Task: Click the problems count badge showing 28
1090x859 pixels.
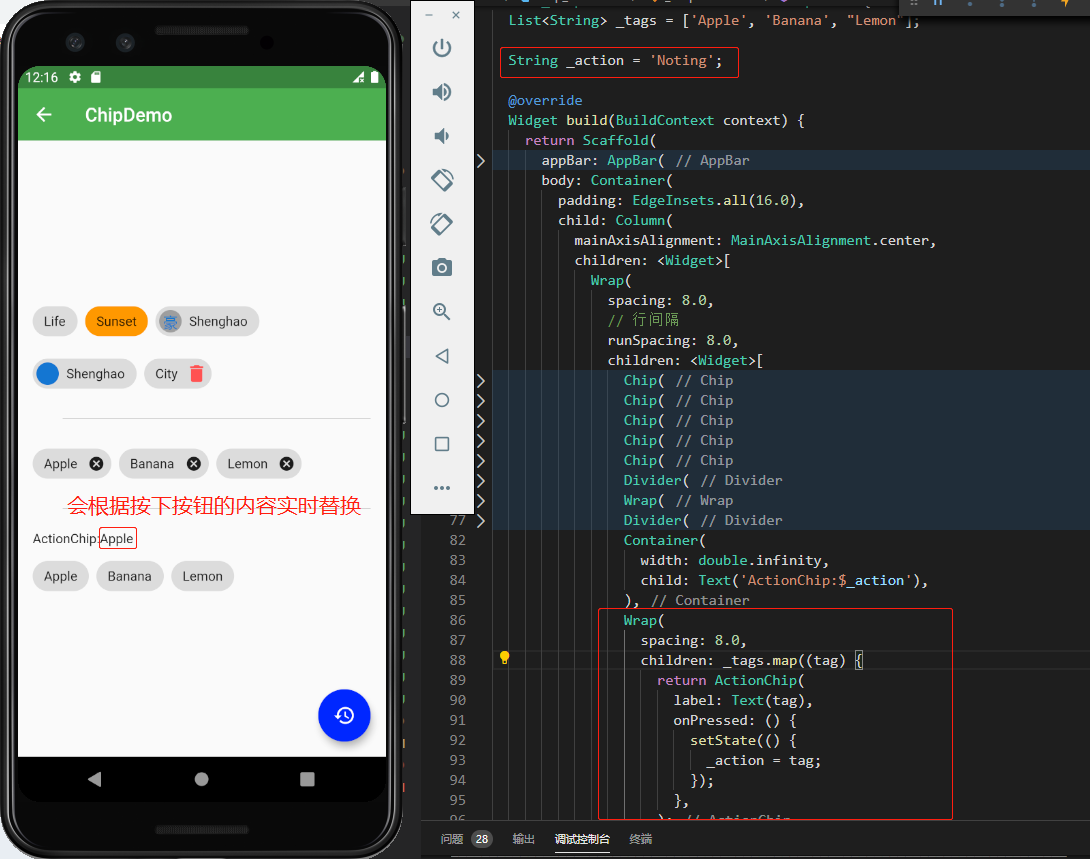Action: tap(482, 839)
